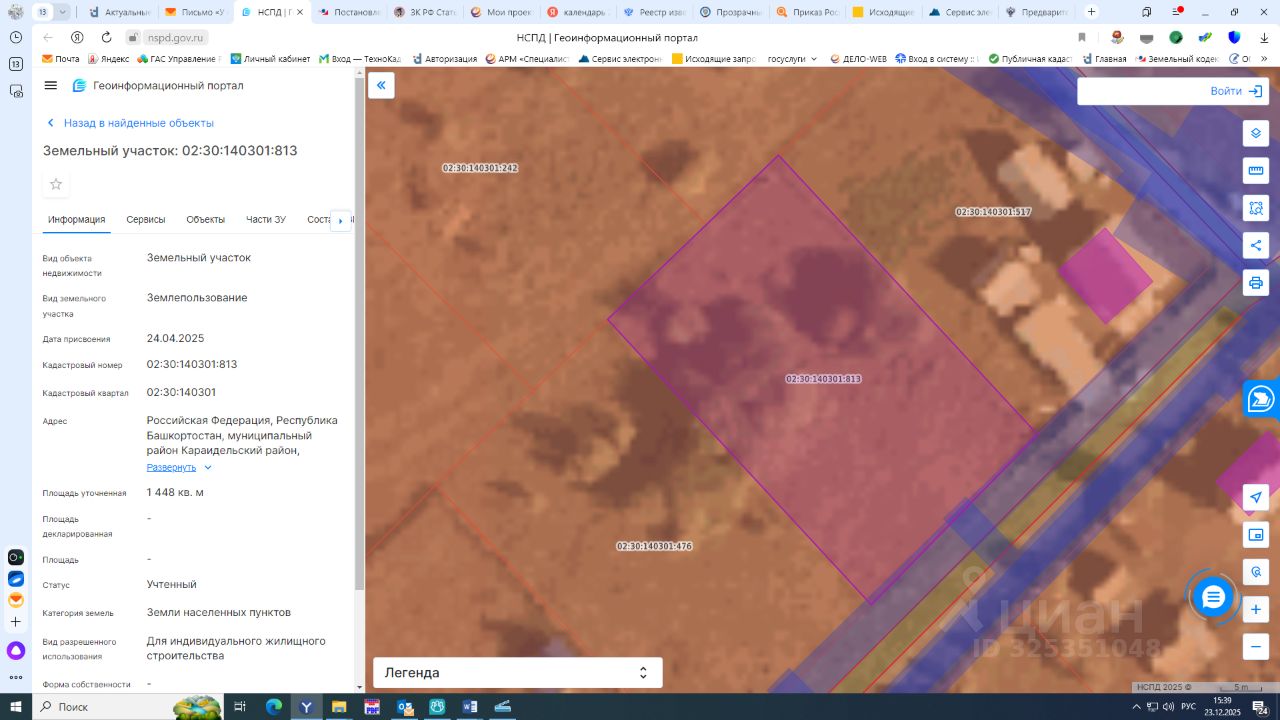
Task: Print the current map
Action: (1256, 282)
